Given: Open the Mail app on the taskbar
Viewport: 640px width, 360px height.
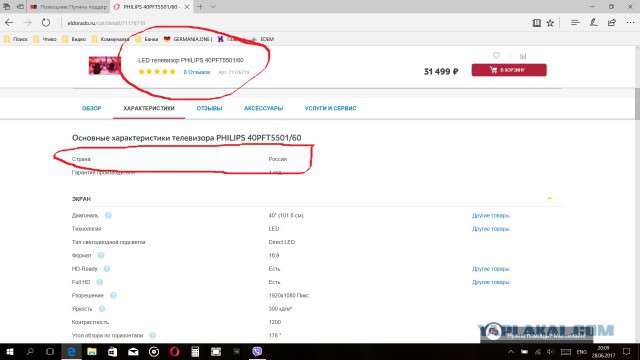Looking at the screenshot, I should [133, 351].
